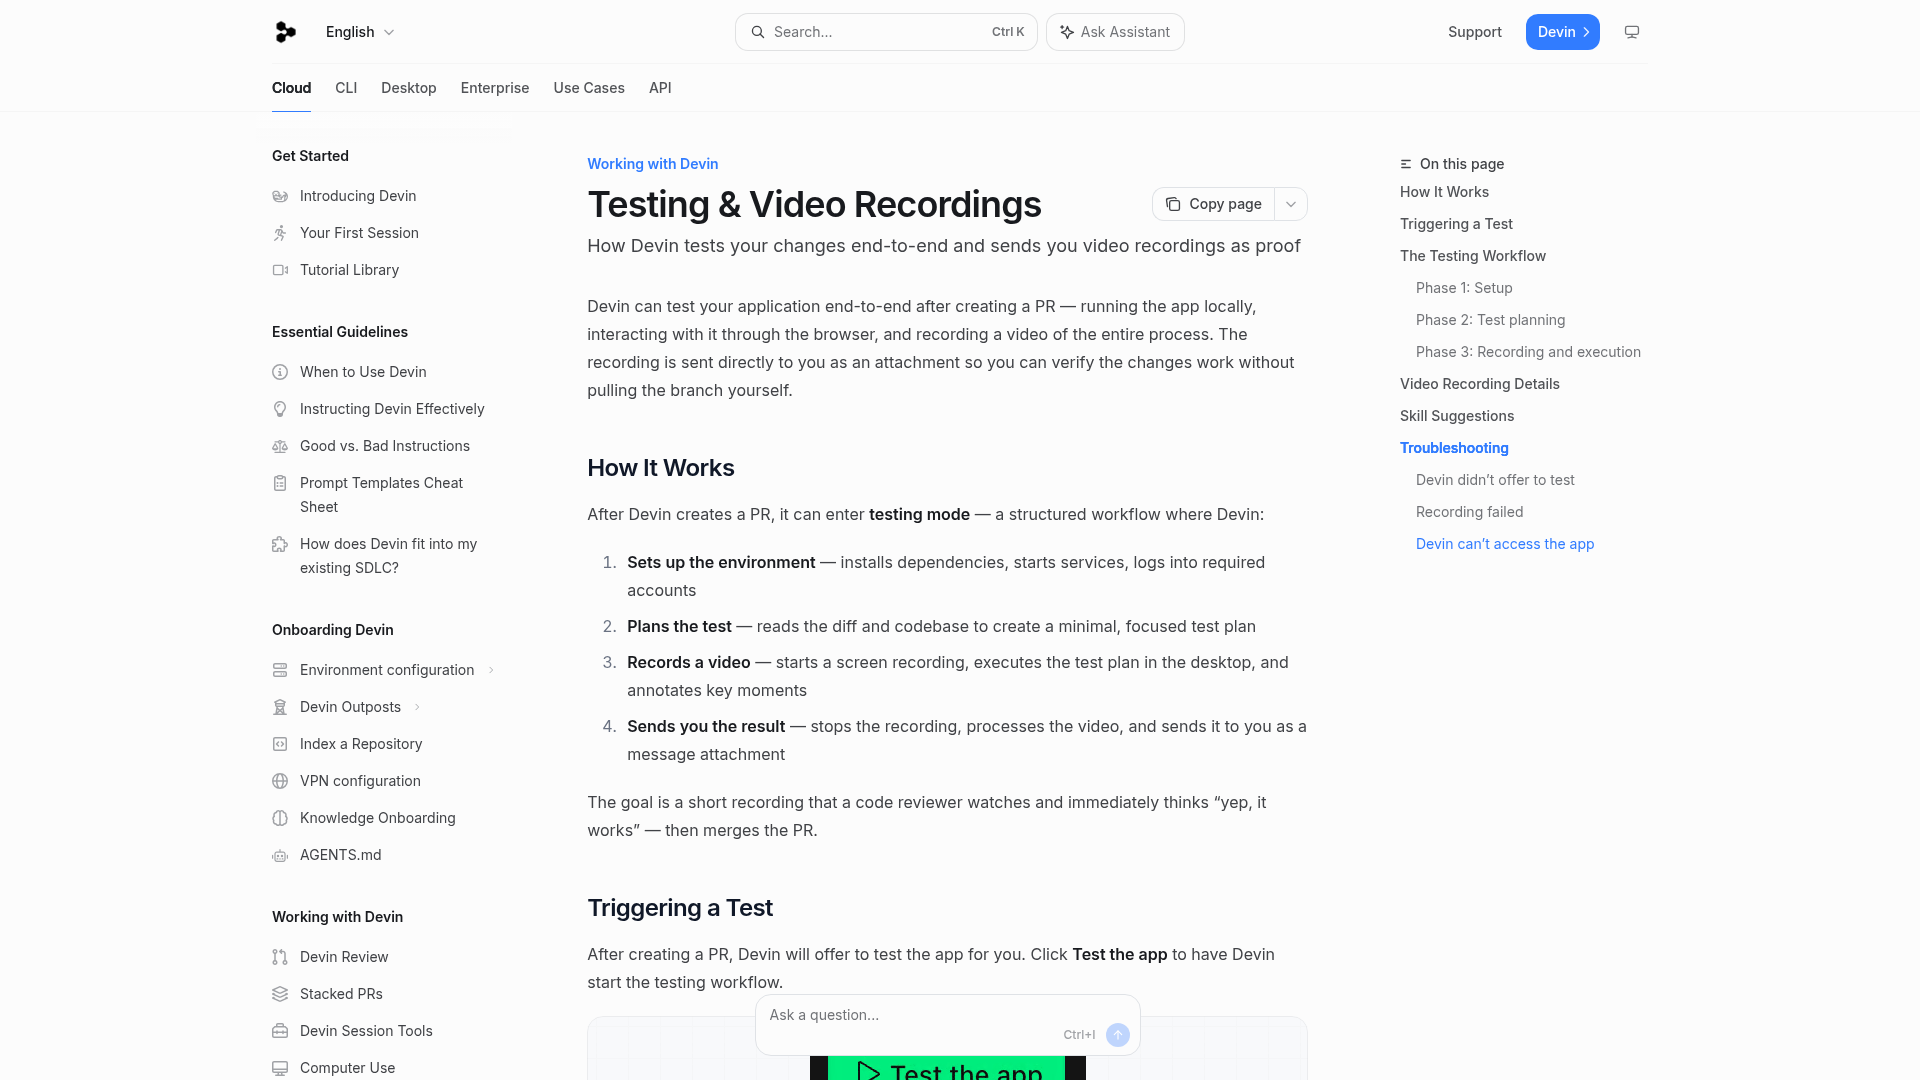Click the Triggering a Test heading
Viewport: 1920px width, 1080px height.
click(680, 908)
